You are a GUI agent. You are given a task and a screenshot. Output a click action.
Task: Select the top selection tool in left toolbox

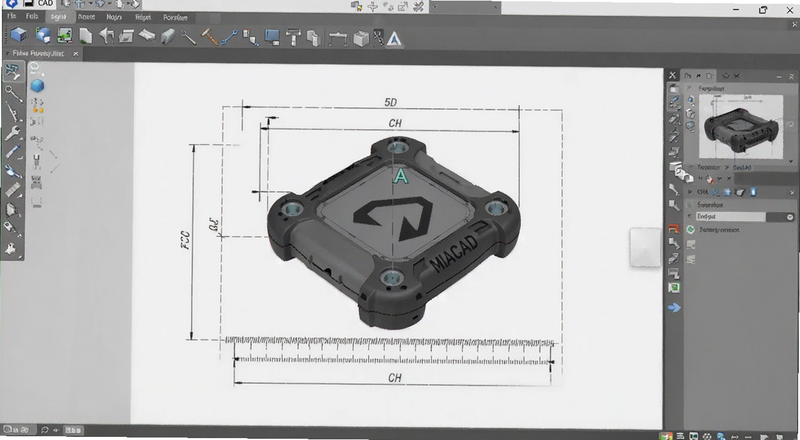pos(12,72)
